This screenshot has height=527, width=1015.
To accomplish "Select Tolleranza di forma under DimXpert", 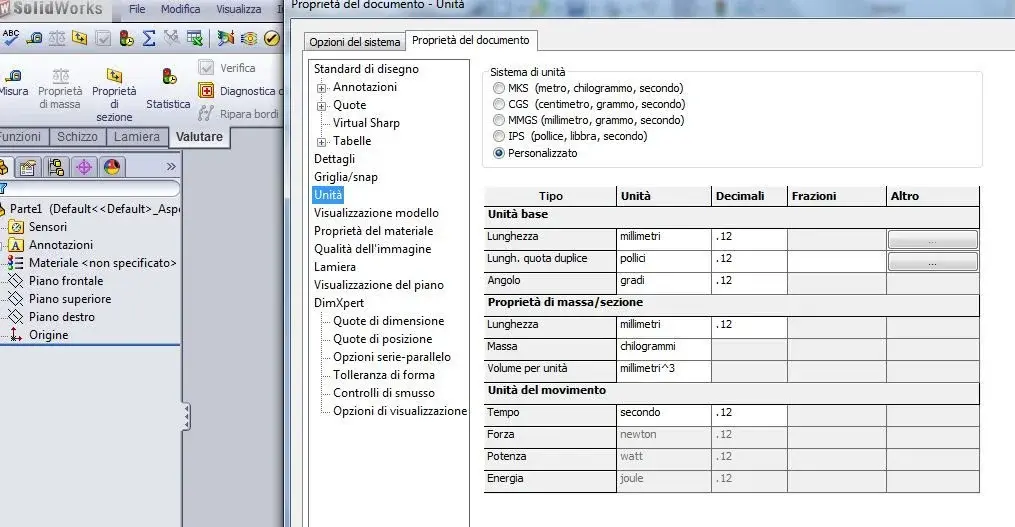I will point(384,375).
